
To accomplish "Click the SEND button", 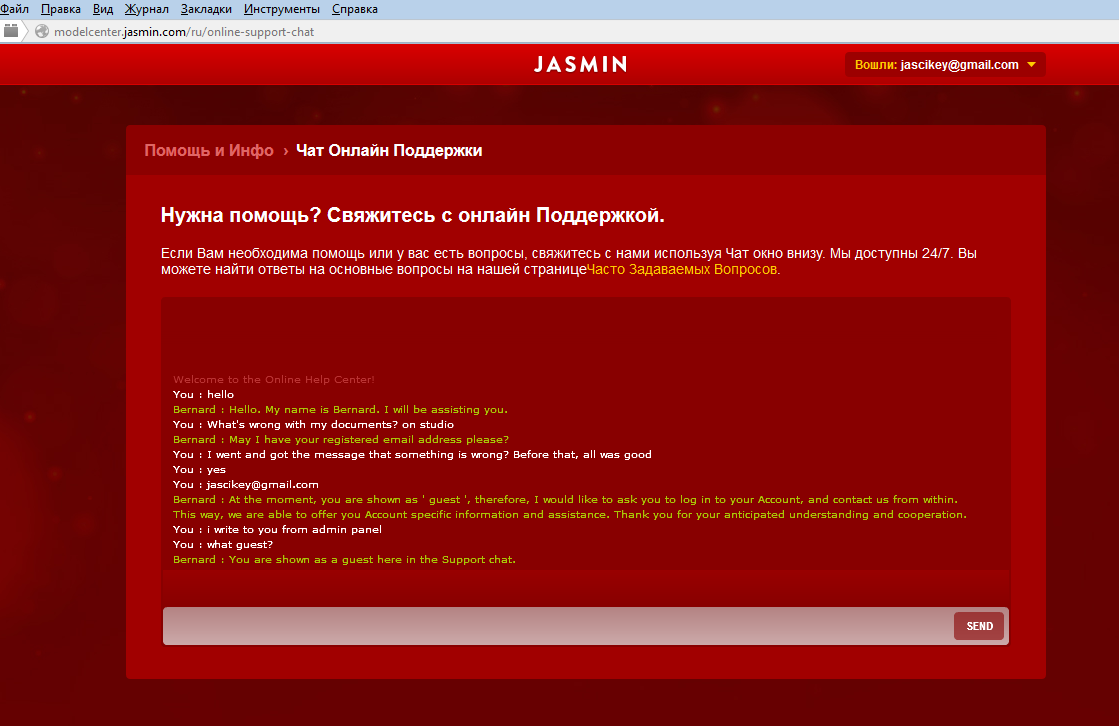I will click(x=979, y=626).
